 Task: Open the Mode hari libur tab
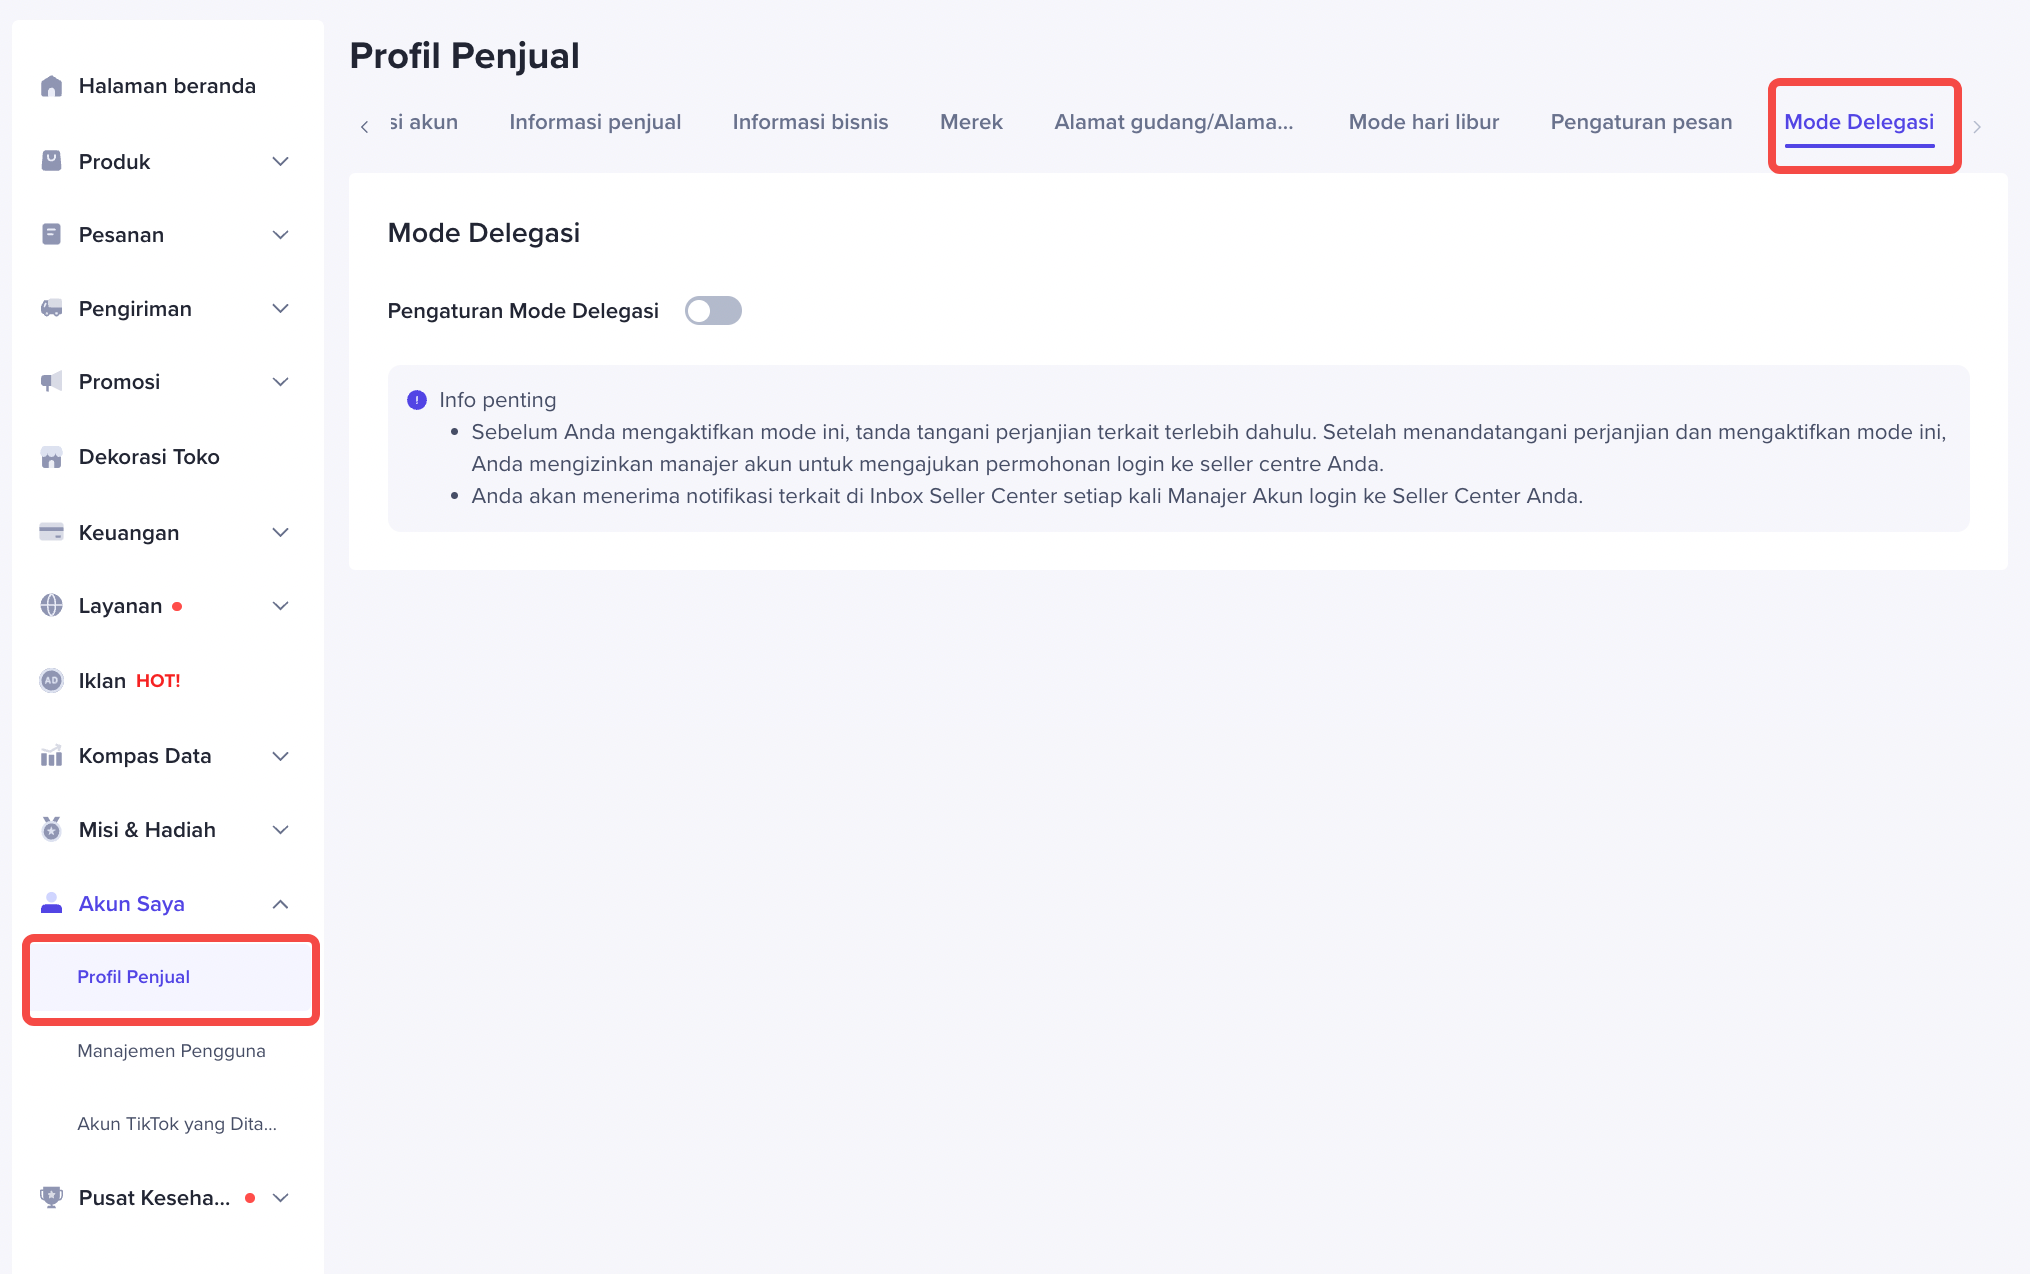click(1423, 122)
